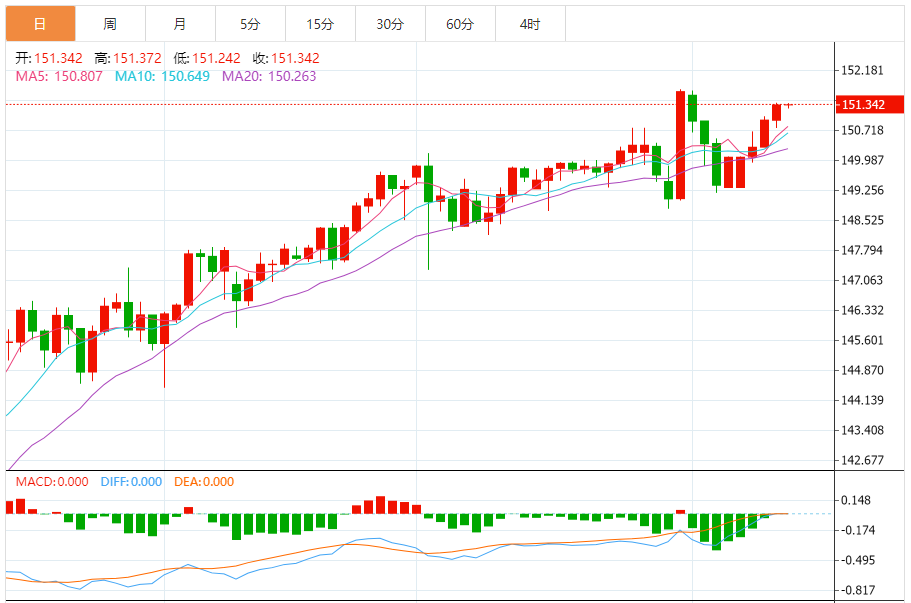This screenshot has width=911, height=603.
Task: Click the 0.148 MACD axis label
Action: click(856, 500)
